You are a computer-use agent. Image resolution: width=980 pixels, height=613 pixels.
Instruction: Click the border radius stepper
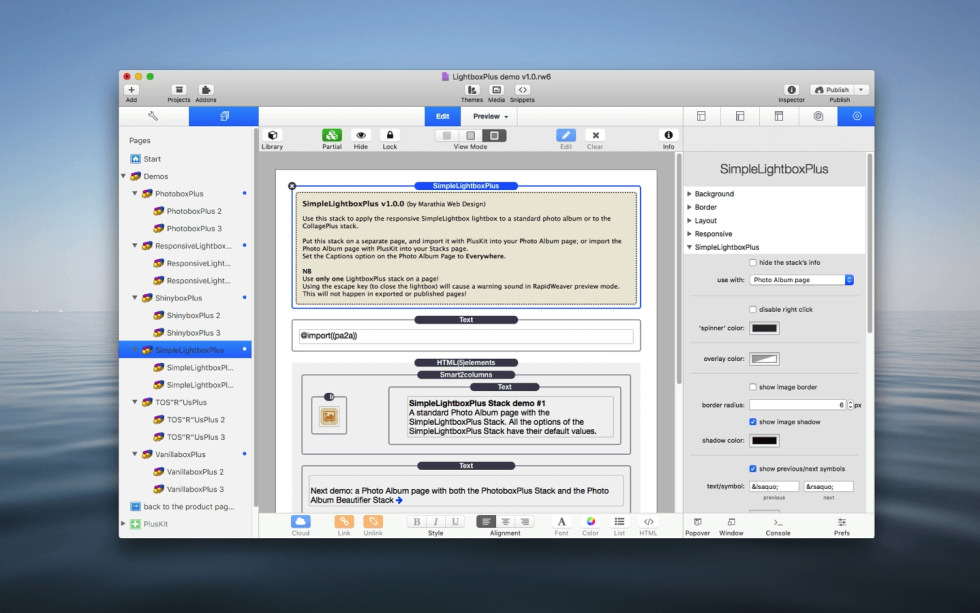tap(850, 405)
